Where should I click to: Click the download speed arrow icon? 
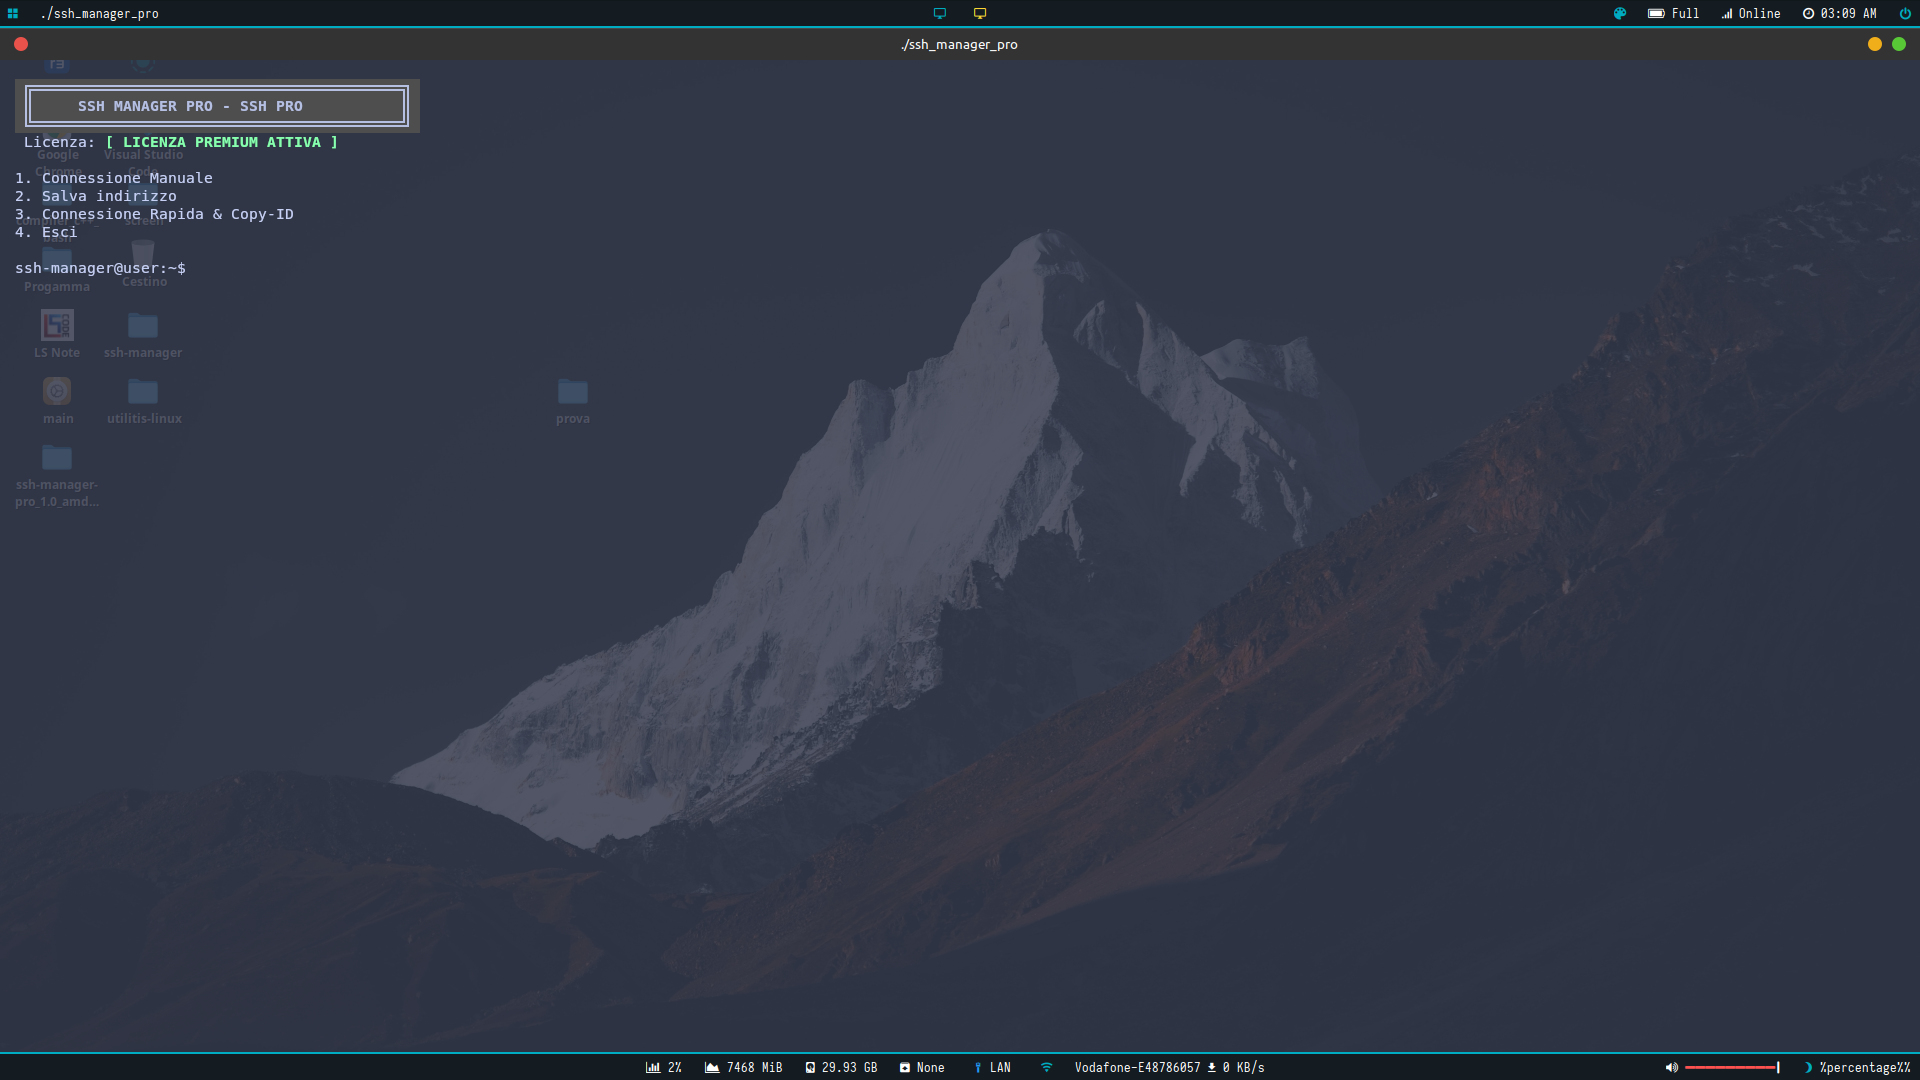click(x=1212, y=1068)
